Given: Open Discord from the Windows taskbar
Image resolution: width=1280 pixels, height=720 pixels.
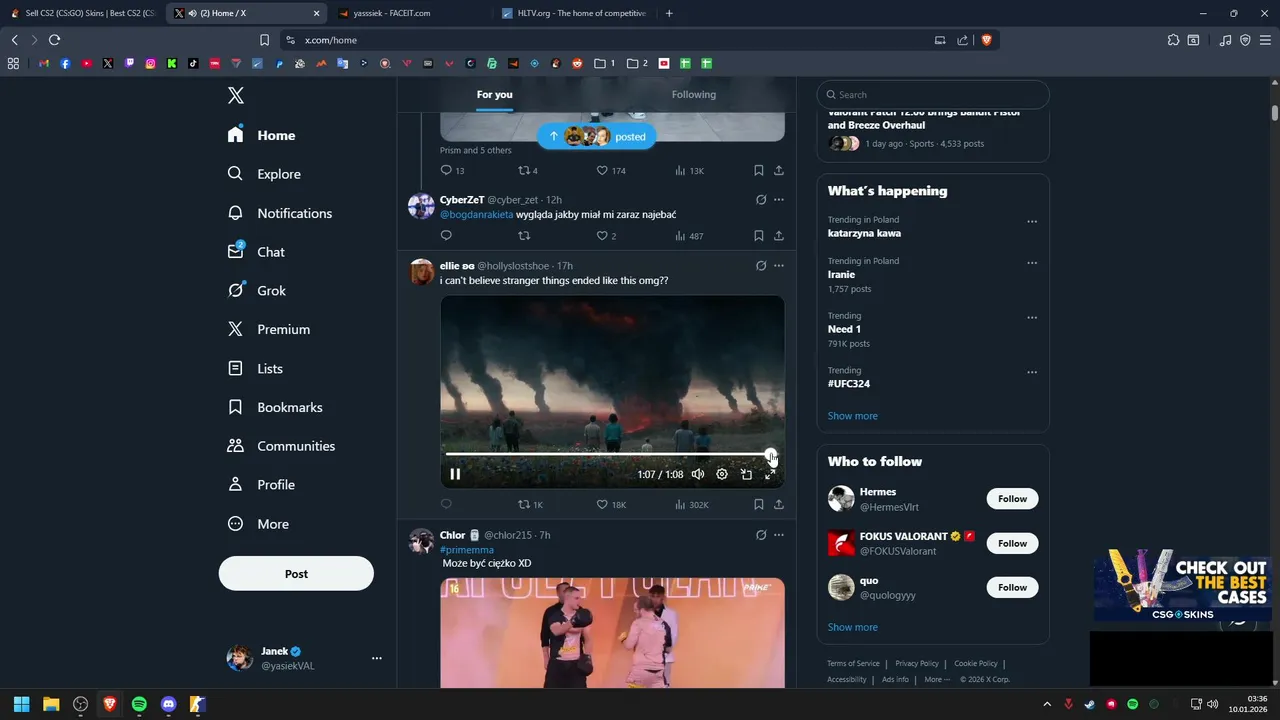Looking at the screenshot, I should (168, 704).
